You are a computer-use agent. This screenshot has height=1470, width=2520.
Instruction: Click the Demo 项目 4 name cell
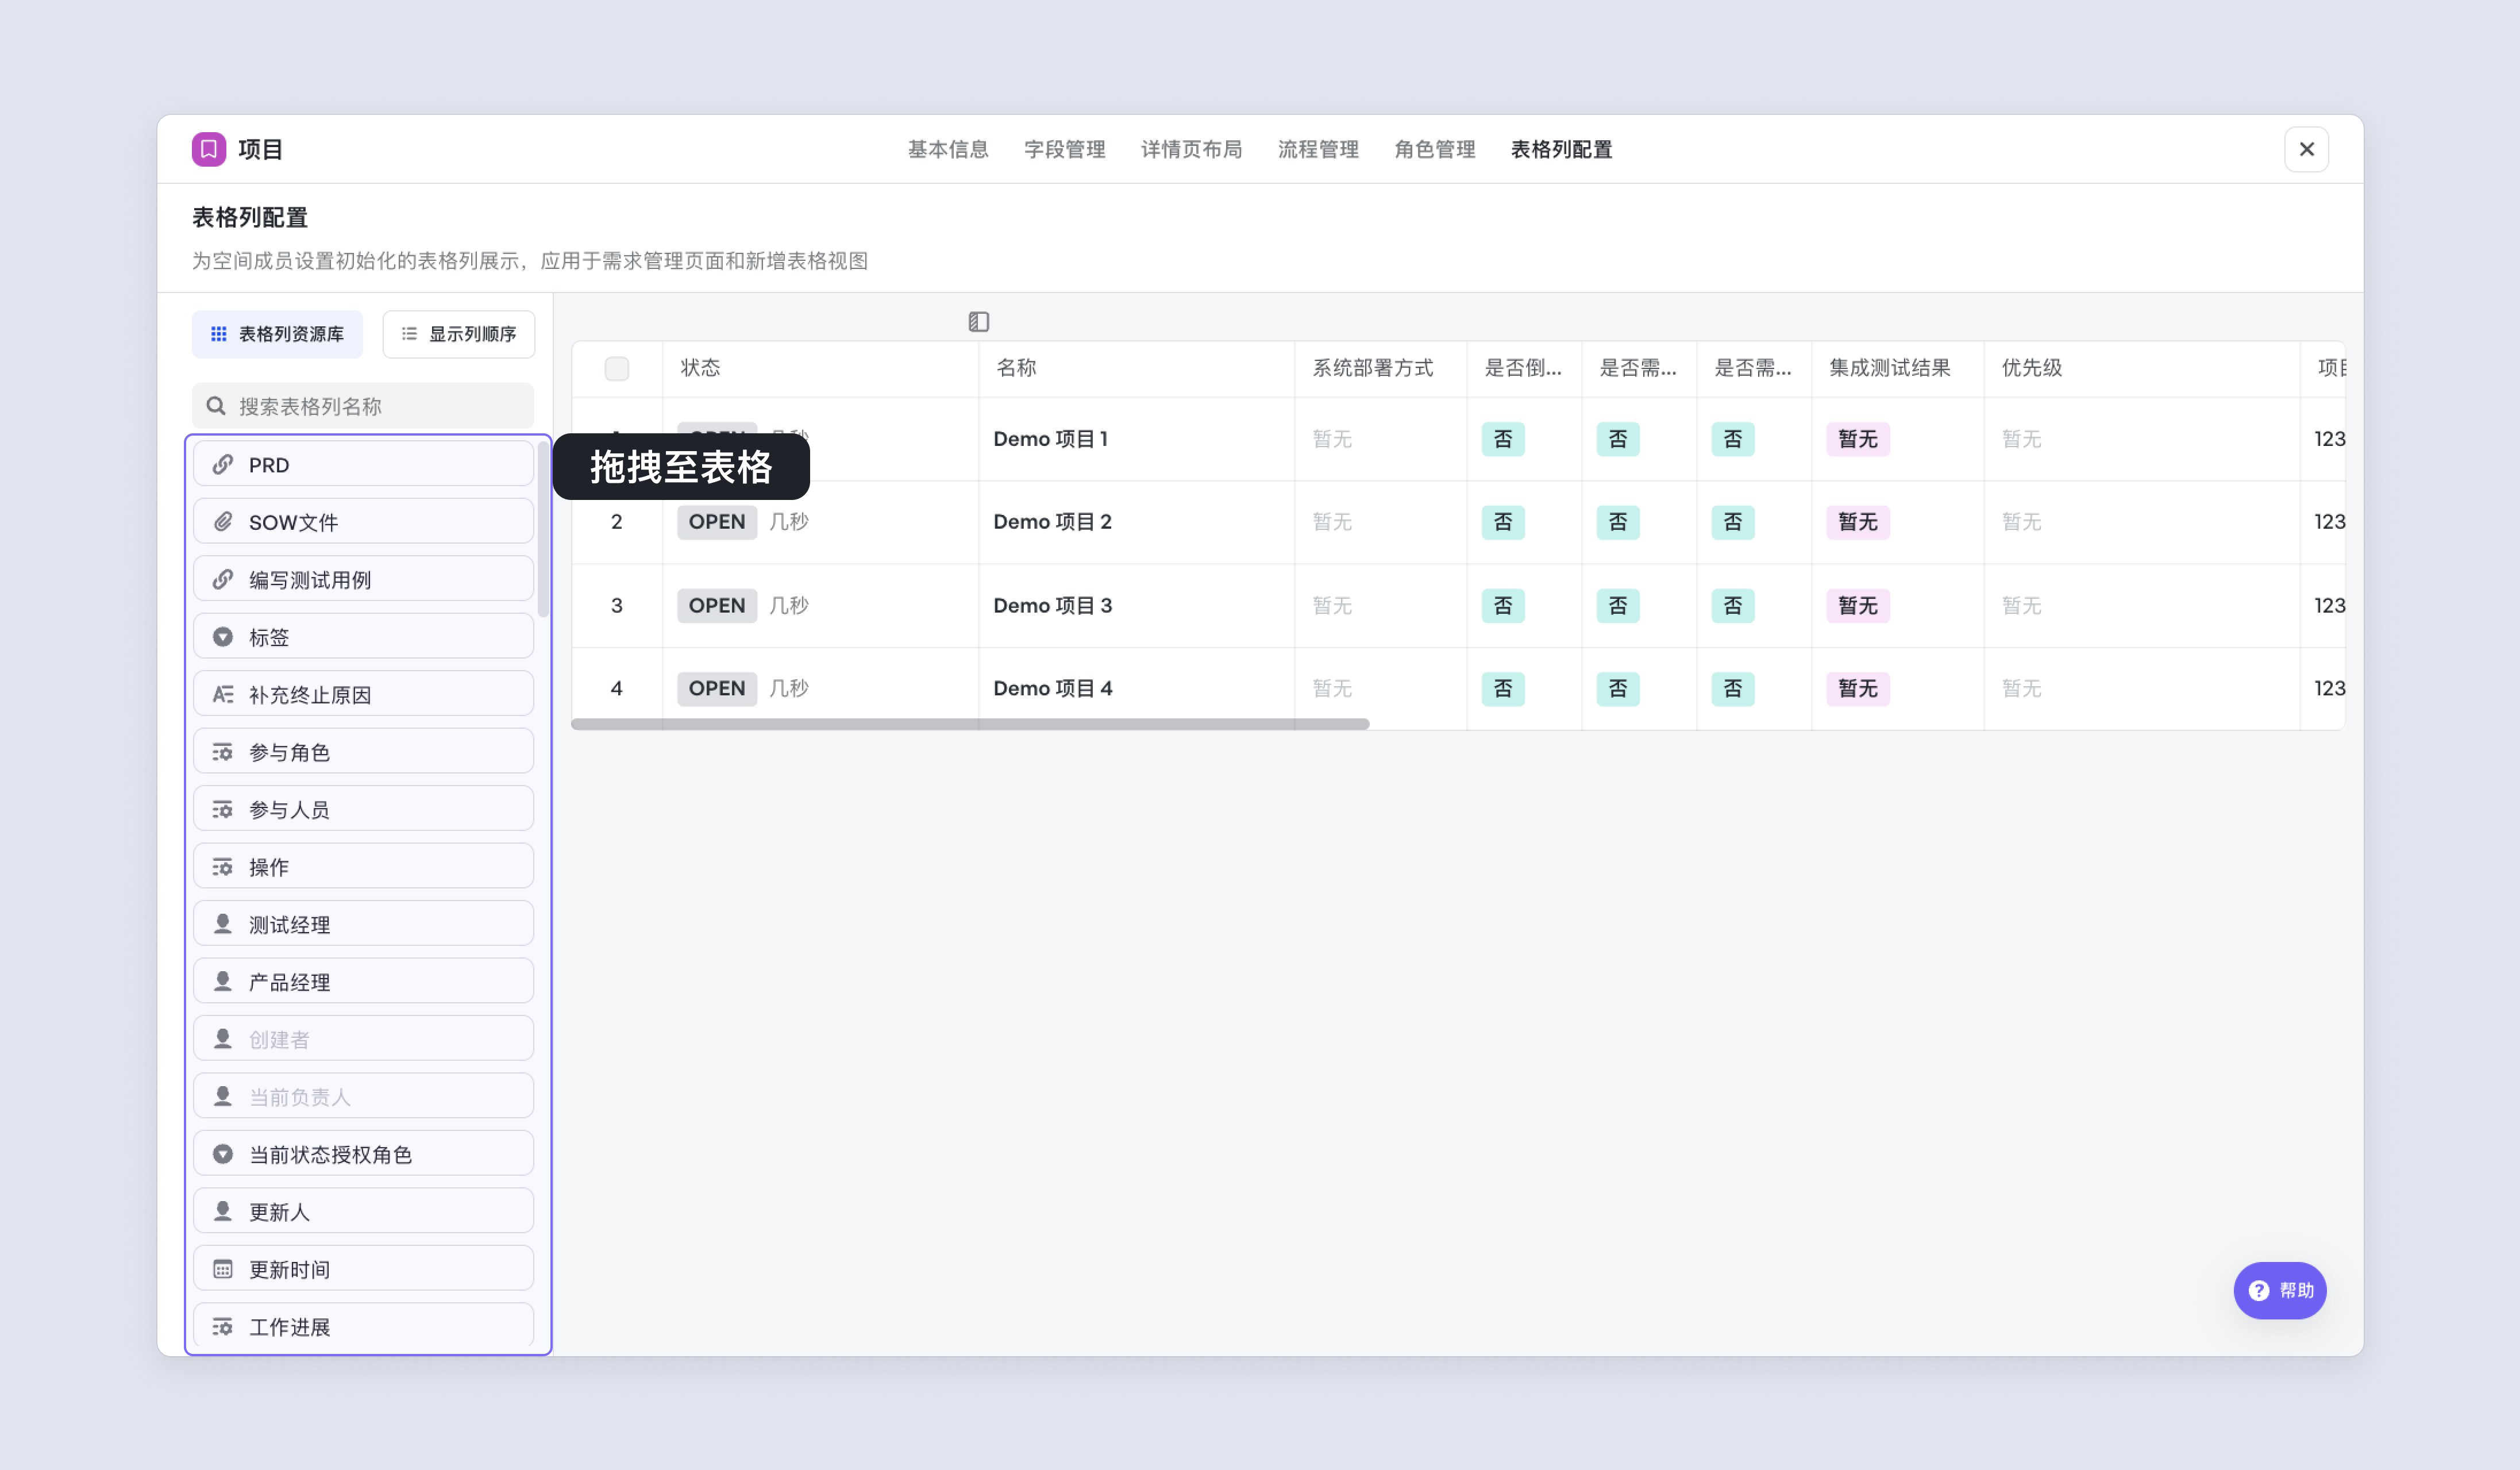1136,688
